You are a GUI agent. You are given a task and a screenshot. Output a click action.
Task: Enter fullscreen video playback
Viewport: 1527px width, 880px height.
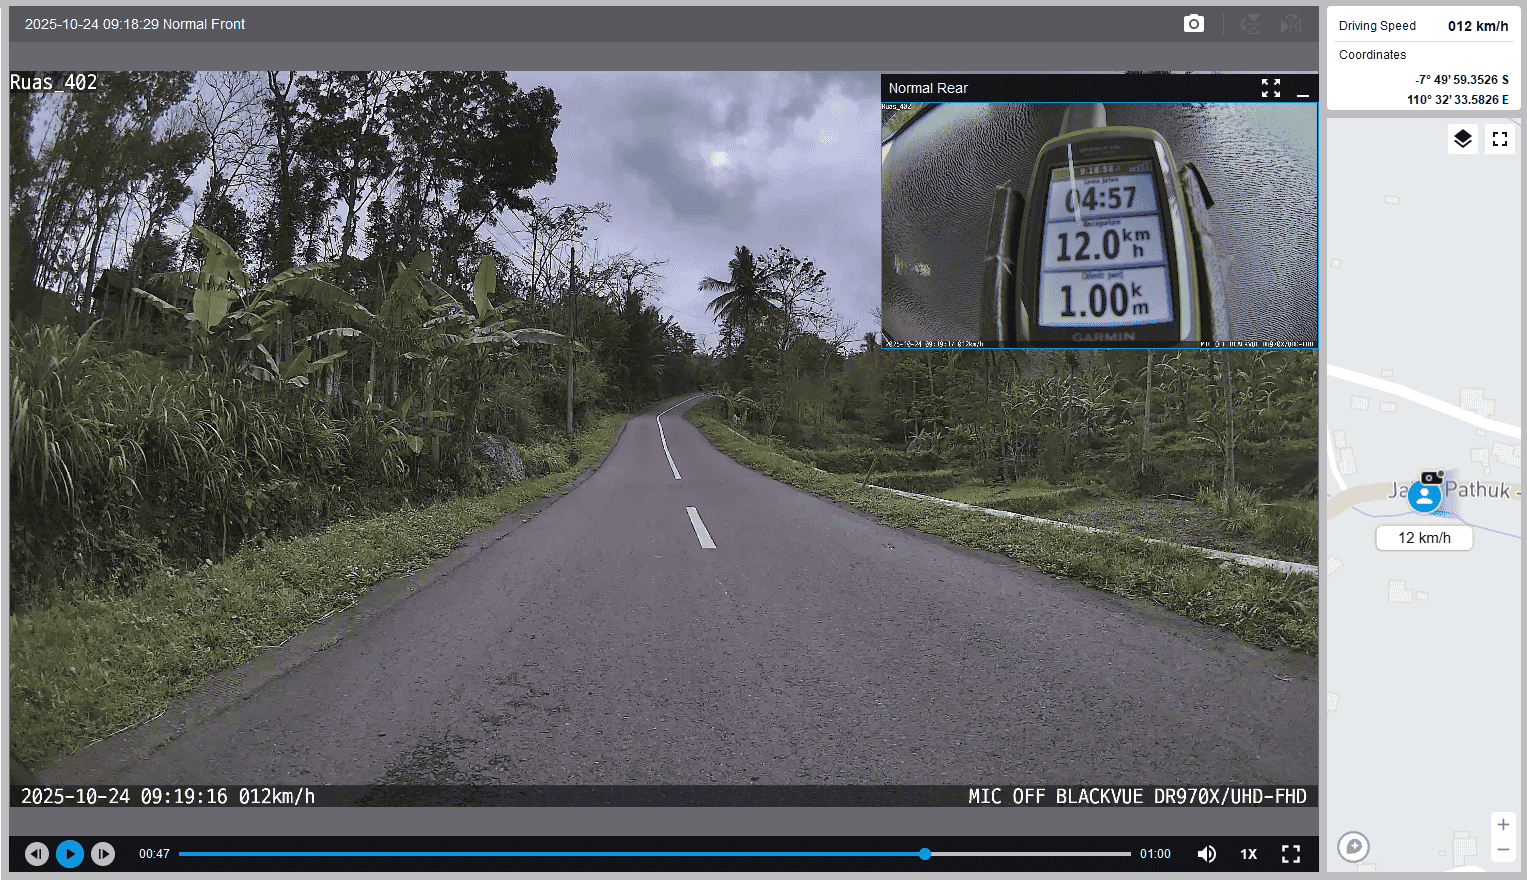pyautogui.click(x=1291, y=854)
